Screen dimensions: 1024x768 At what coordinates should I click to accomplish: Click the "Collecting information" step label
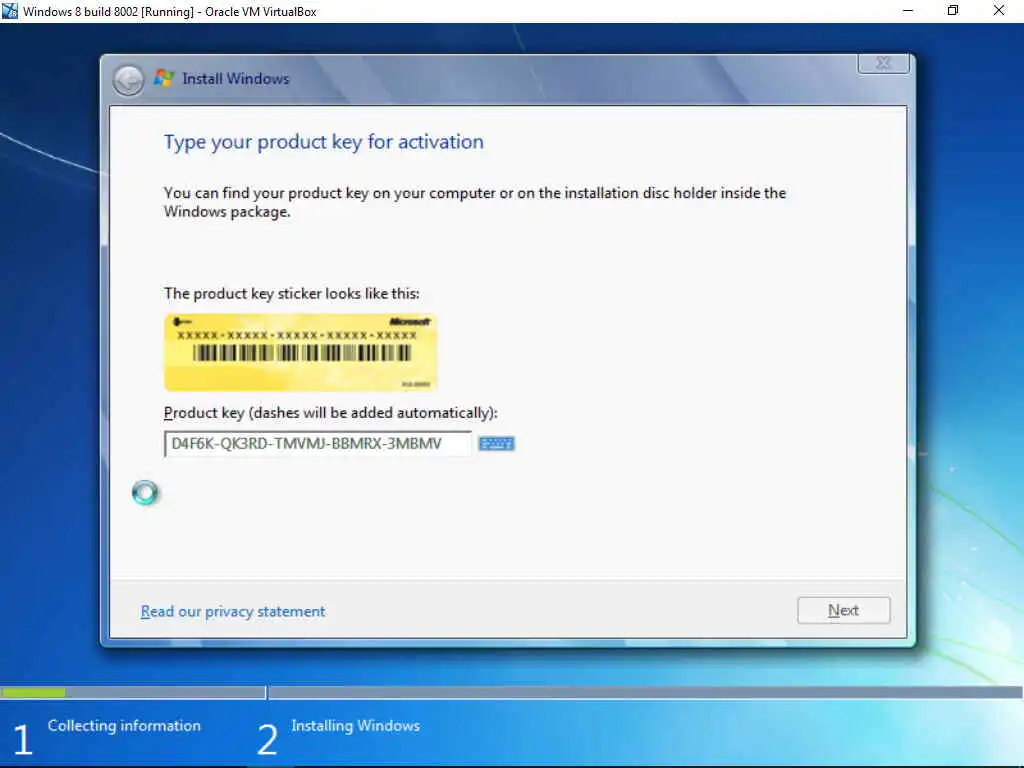point(124,726)
